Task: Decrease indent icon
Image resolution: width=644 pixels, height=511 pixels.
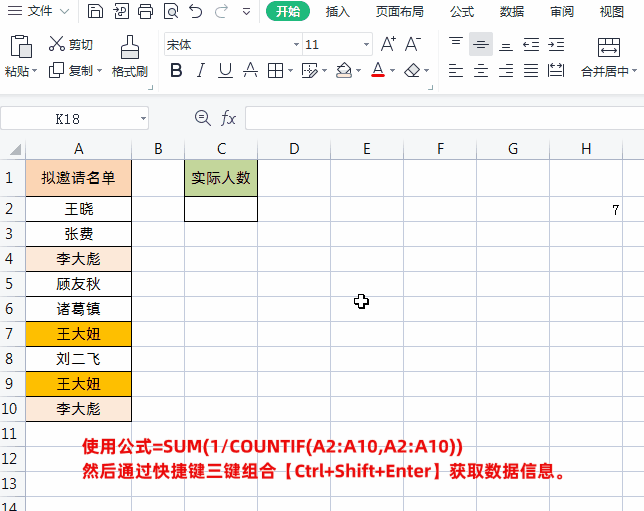Action: click(x=531, y=44)
